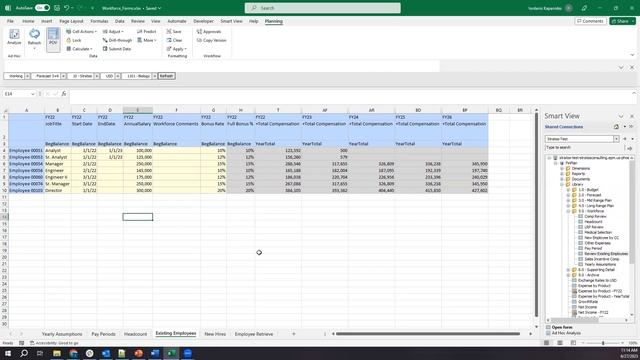
Task: Click the Insert Function fx icon
Action: pos(64,94)
